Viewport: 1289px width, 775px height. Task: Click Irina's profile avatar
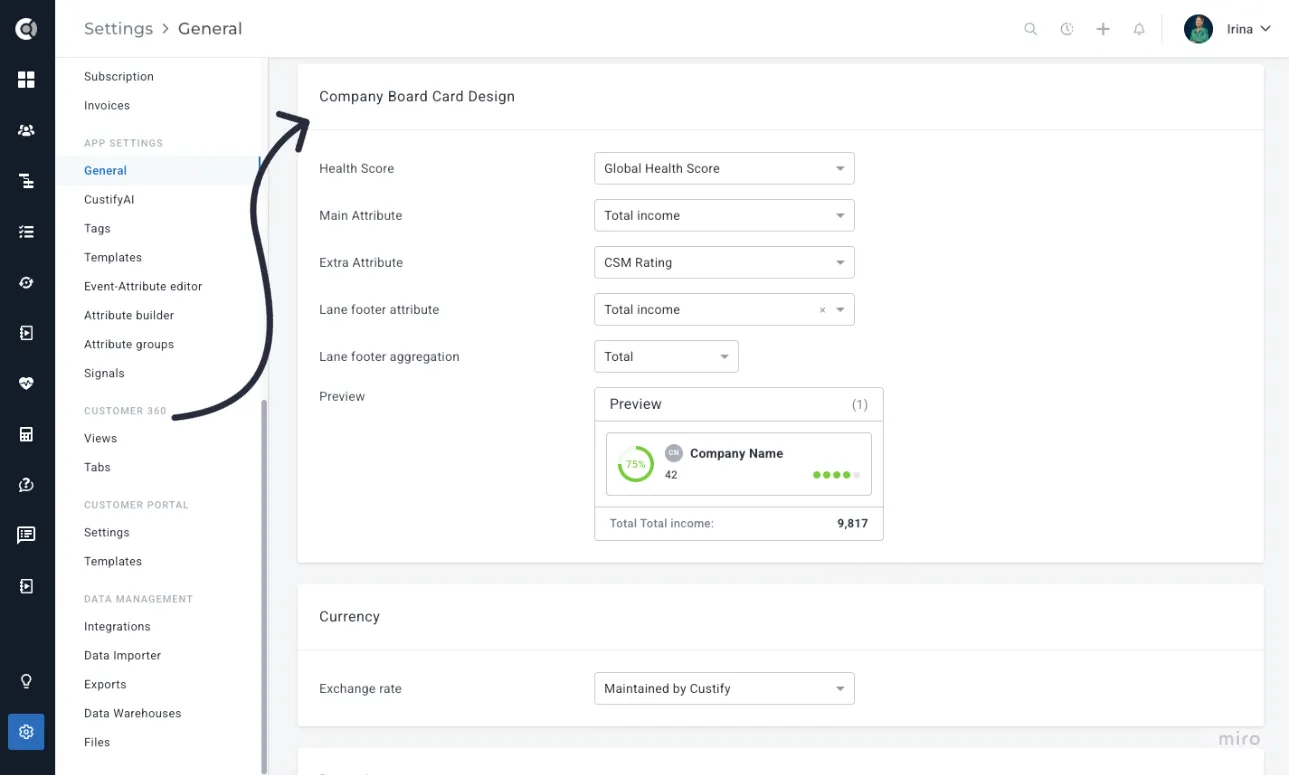click(1198, 29)
